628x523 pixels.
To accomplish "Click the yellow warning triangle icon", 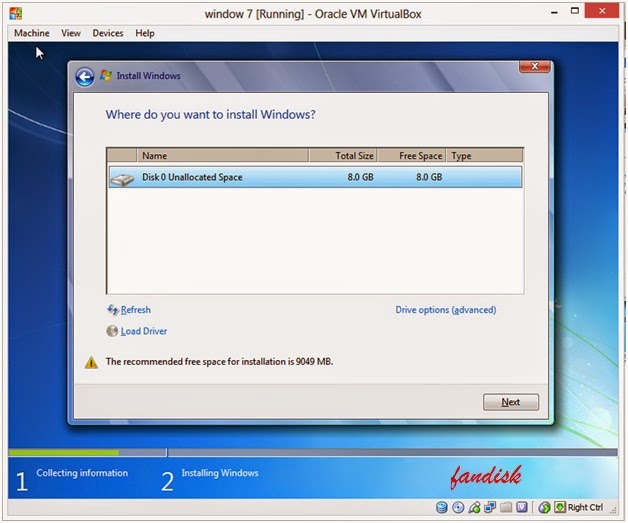I will pos(91,362).
